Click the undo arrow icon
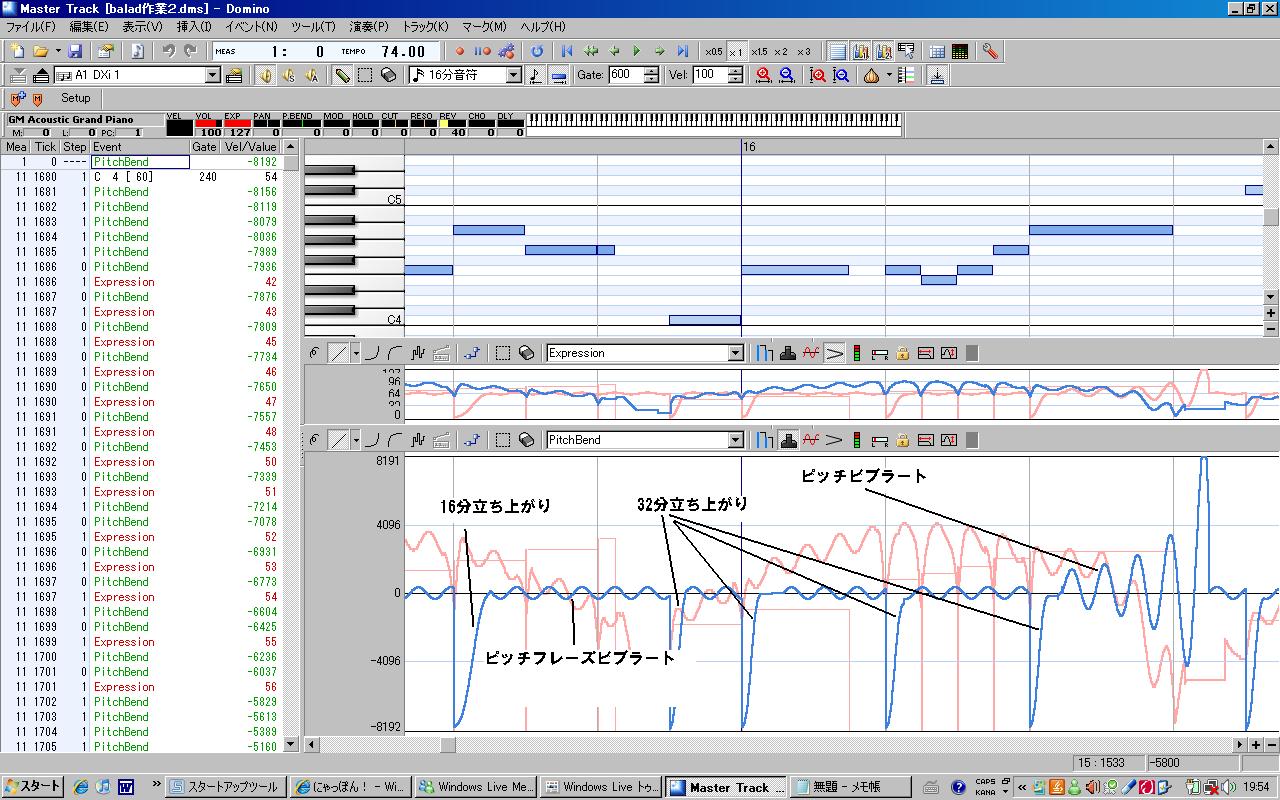Viewport: 1280px width, 800px height. click(168, 51)
